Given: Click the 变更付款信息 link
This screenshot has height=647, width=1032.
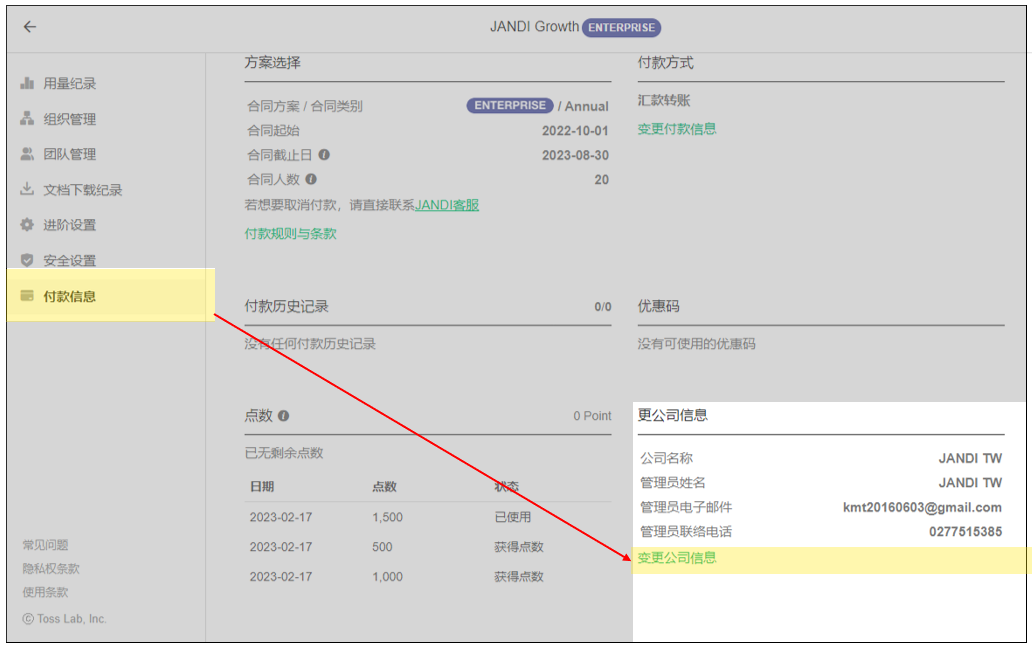Looking at the screenshot, I should pos(677,129).
